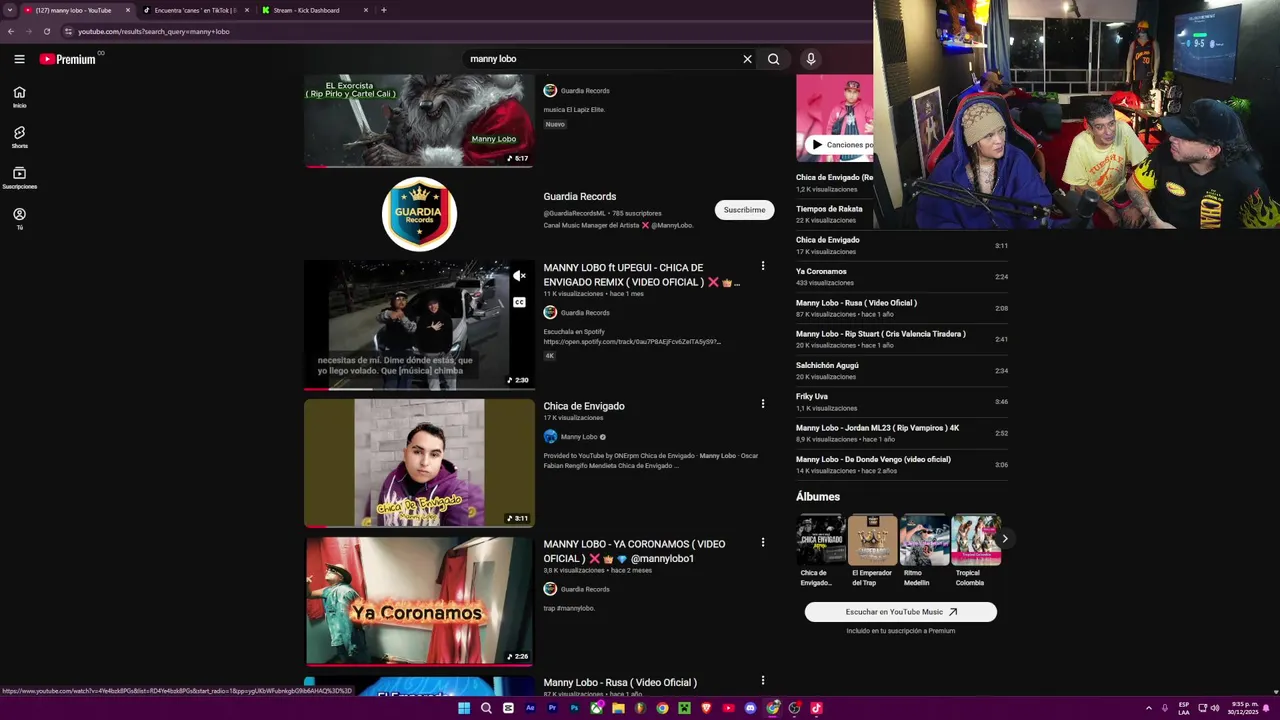Launch Premiere Pro from the taskbar
Screen dimensions: 1280x720
point(552,708)
